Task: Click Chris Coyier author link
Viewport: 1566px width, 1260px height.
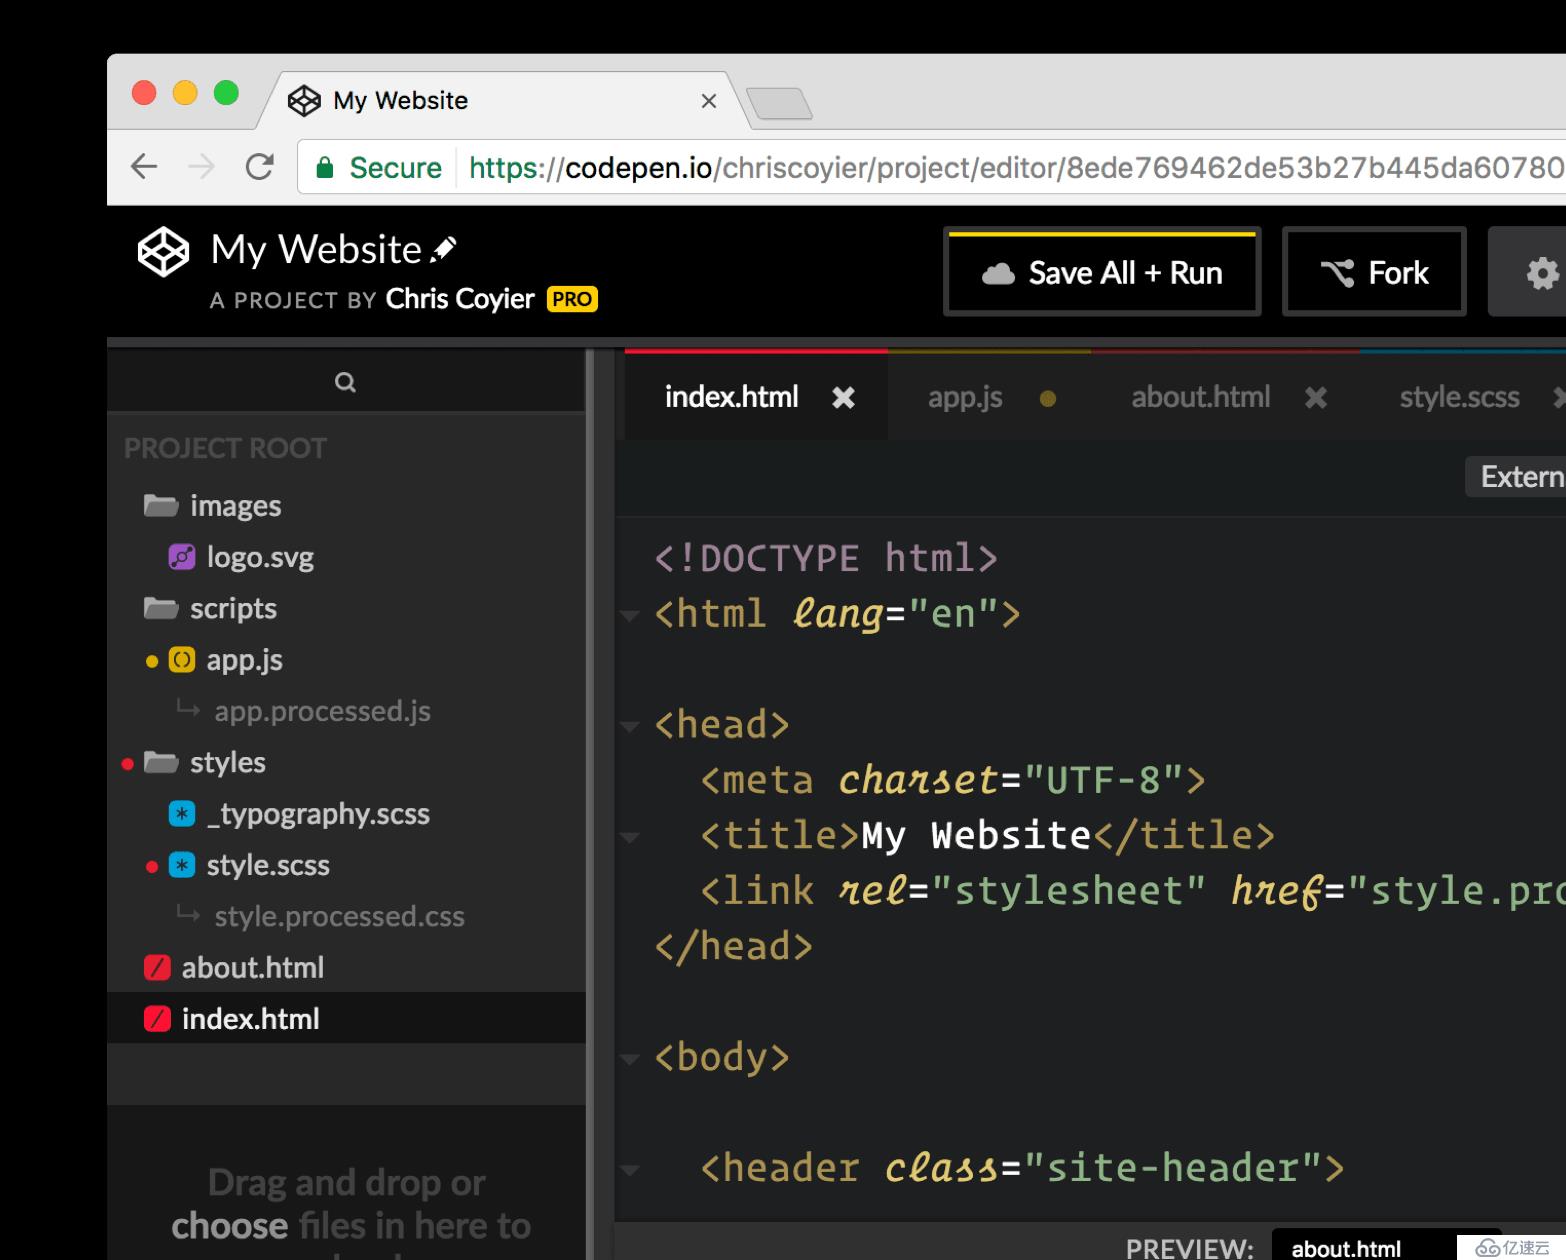Action: (460, 299)
